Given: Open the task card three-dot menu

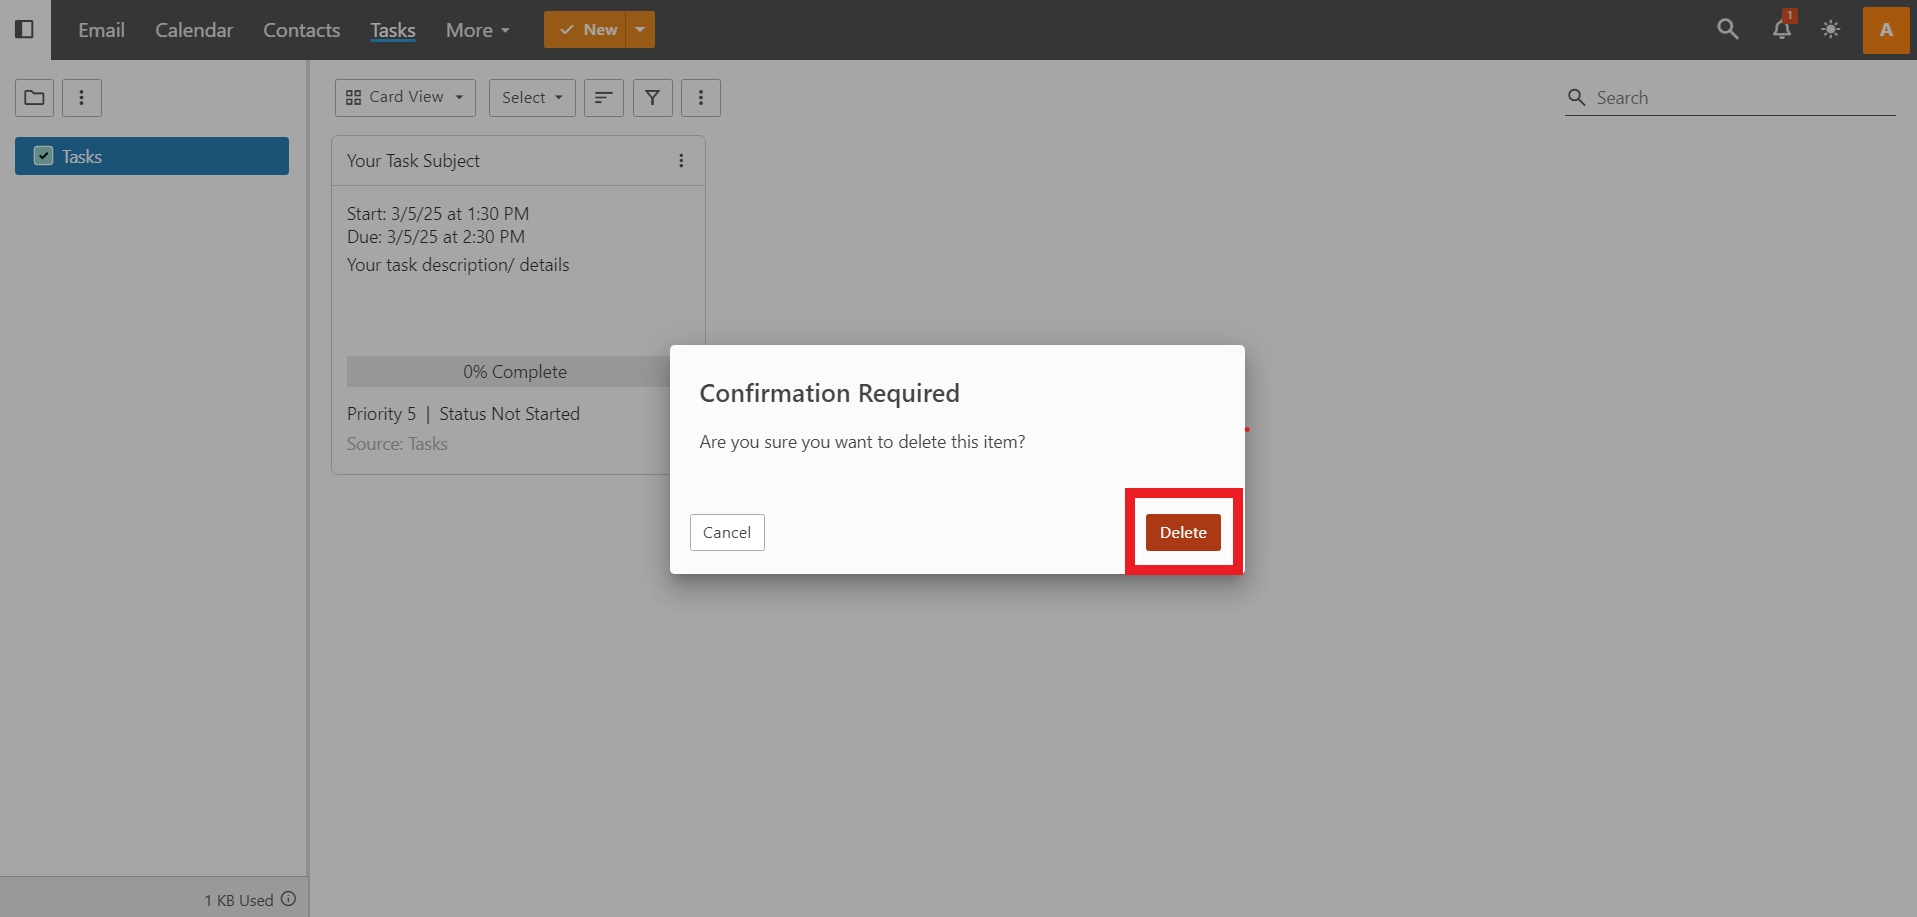Looking at the screenshot, I should click(681, 161).
